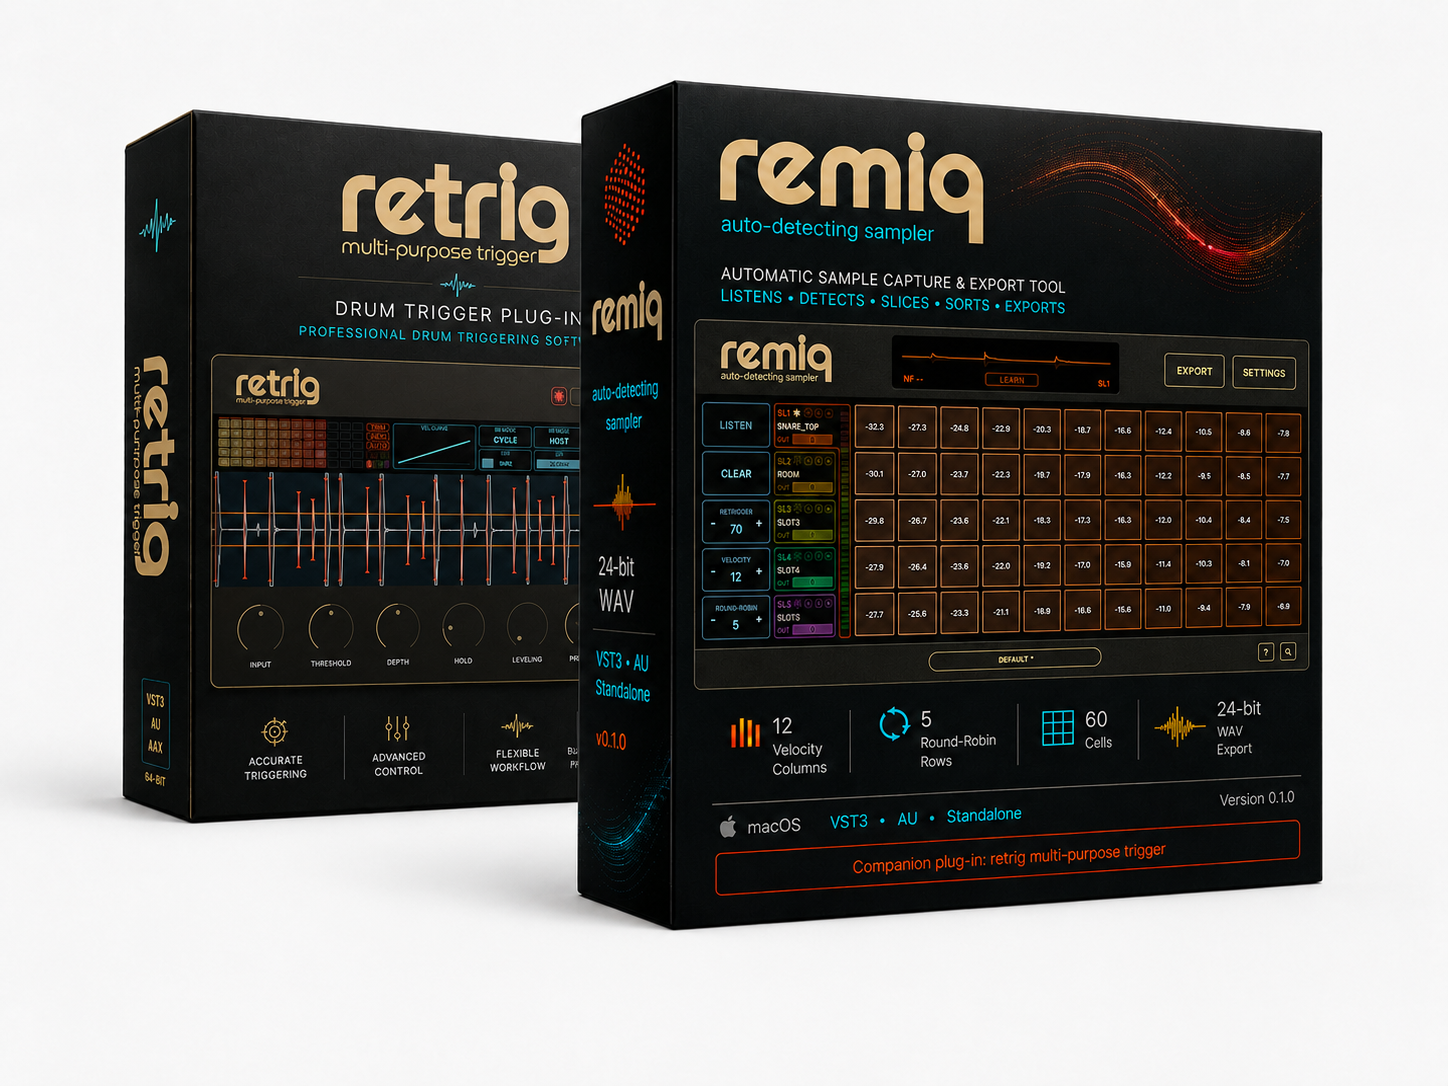Viewport: 1448px width, 1086px height.
Task: Click the retrig LEVELING knob
Action: (527, 625)
